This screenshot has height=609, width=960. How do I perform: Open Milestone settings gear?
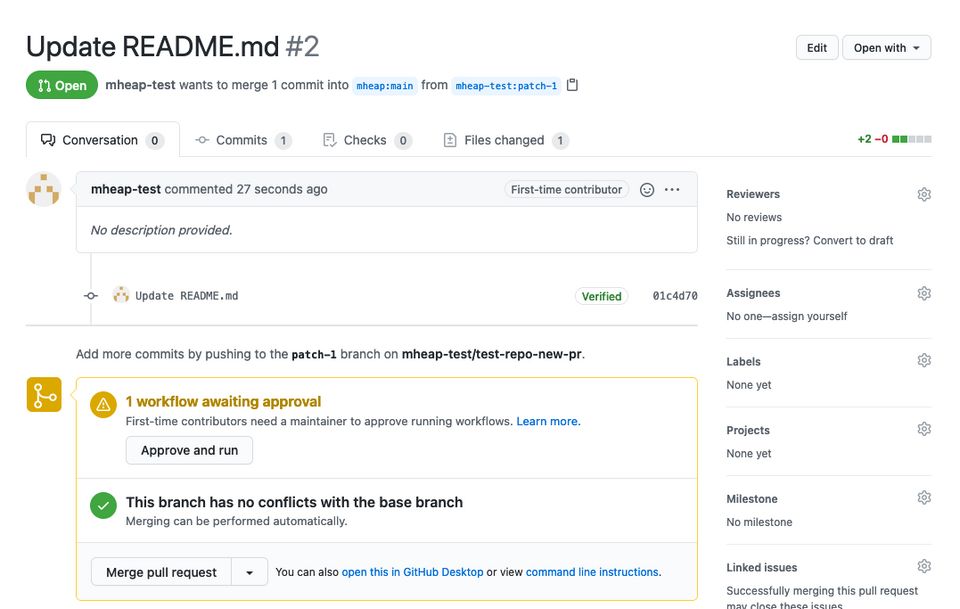924,498
